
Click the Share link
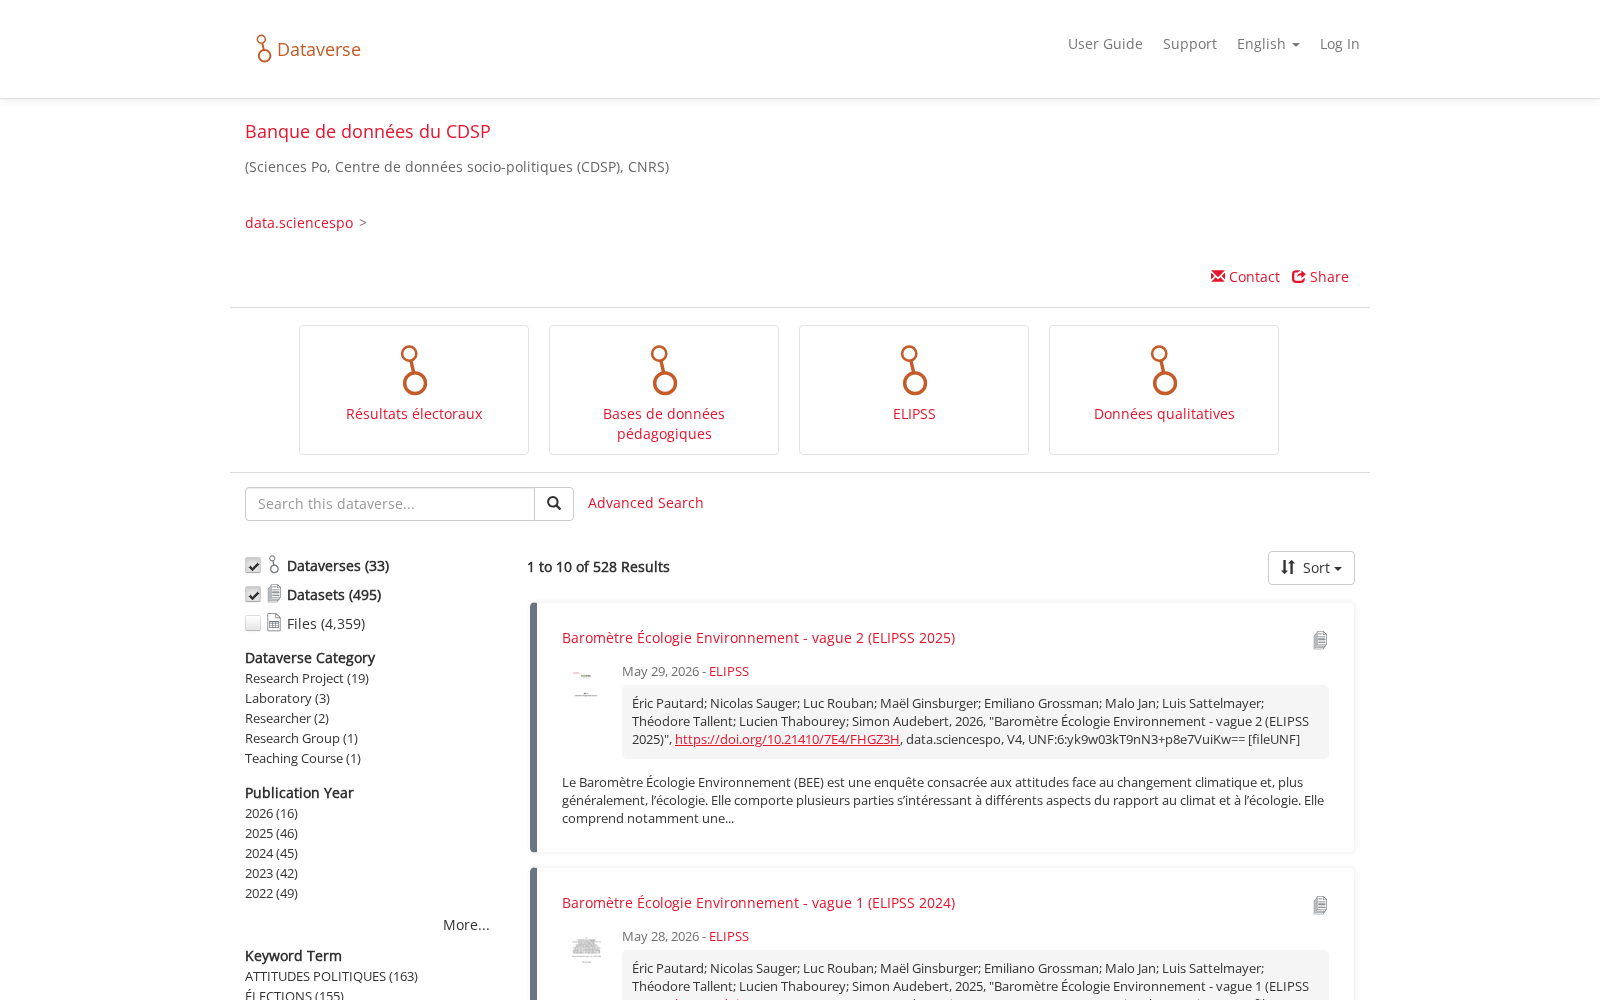[x=1320, y=277]
